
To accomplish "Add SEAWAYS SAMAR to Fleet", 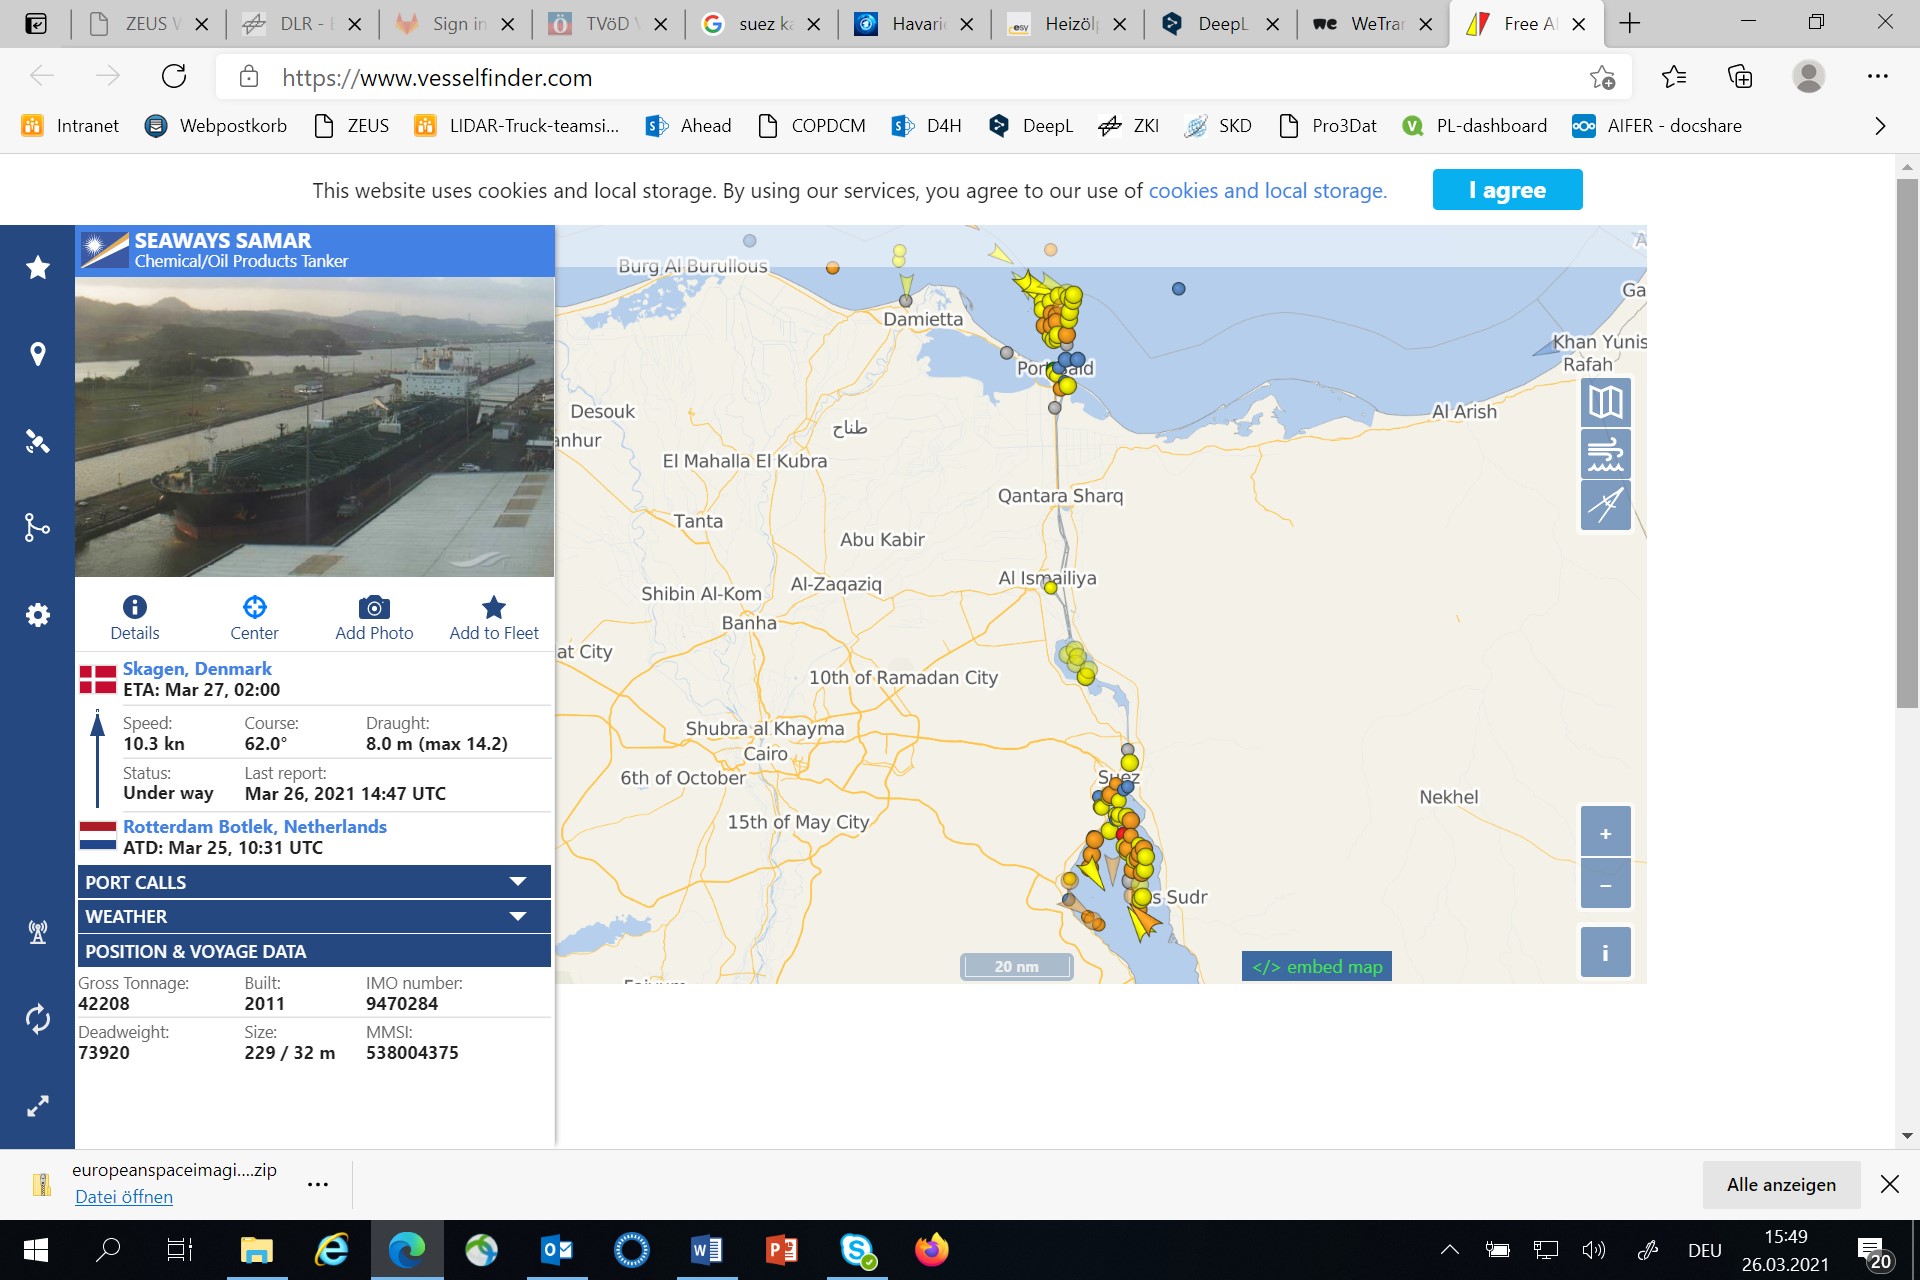I will (x=494, y=618).
